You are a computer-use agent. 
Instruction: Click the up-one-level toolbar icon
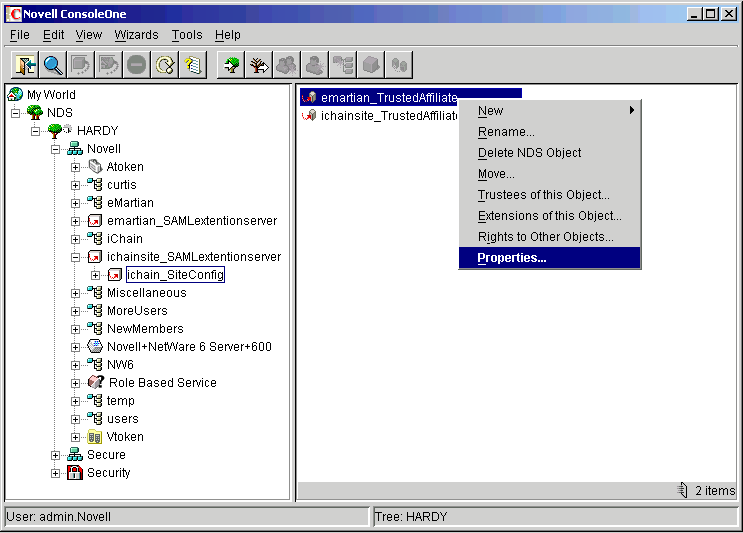[x=25, y=65]
